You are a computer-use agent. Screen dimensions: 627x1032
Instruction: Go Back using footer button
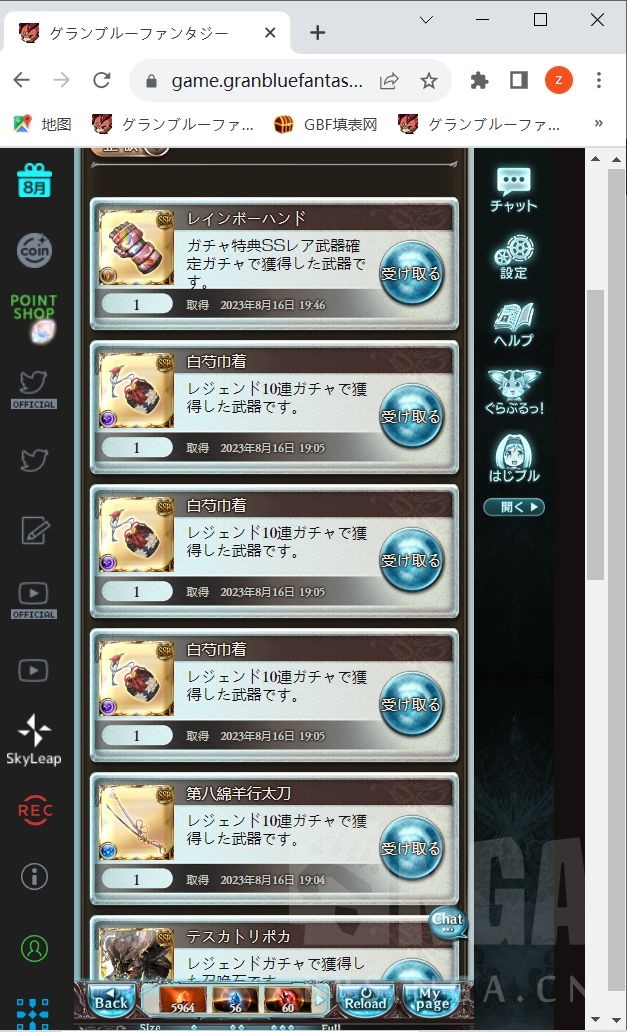coord(111,1000)
